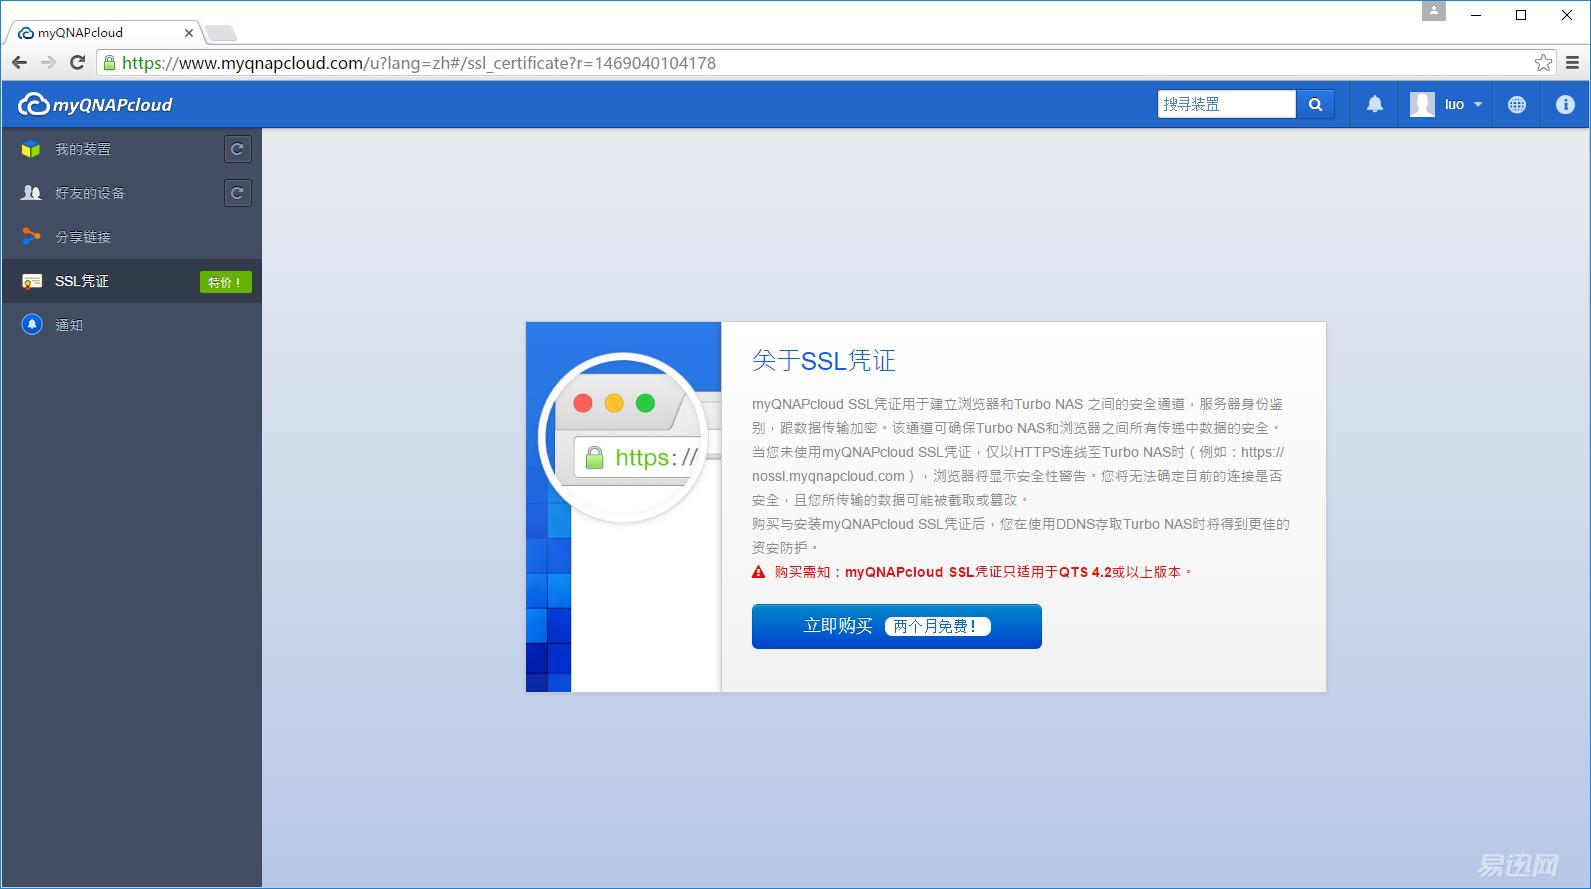Click the notification bell icon in header
Screen dimensions: 1591x889
point(1375,104)
